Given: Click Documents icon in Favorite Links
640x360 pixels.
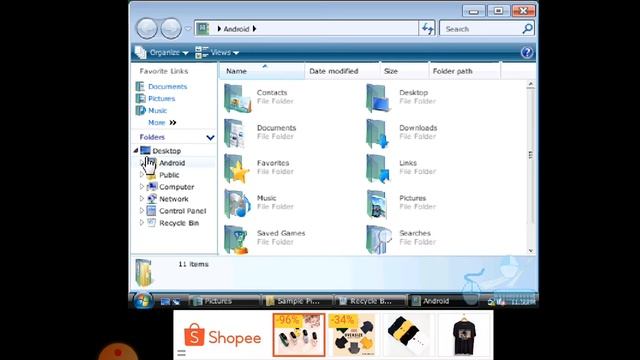Looking at the screenshot, I should (x=140, y=87).
